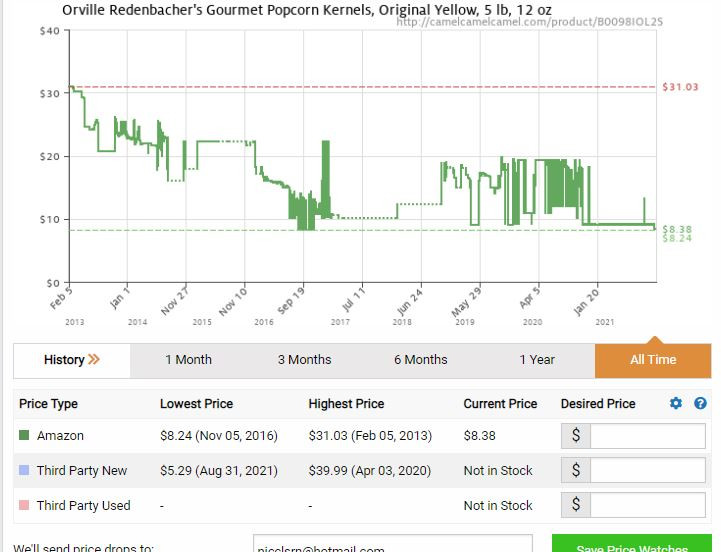Image resolution: width=721 pixels, height=552 pixels.
Task: Click the Third Party Used row label
Action: [x=84, y=506]
